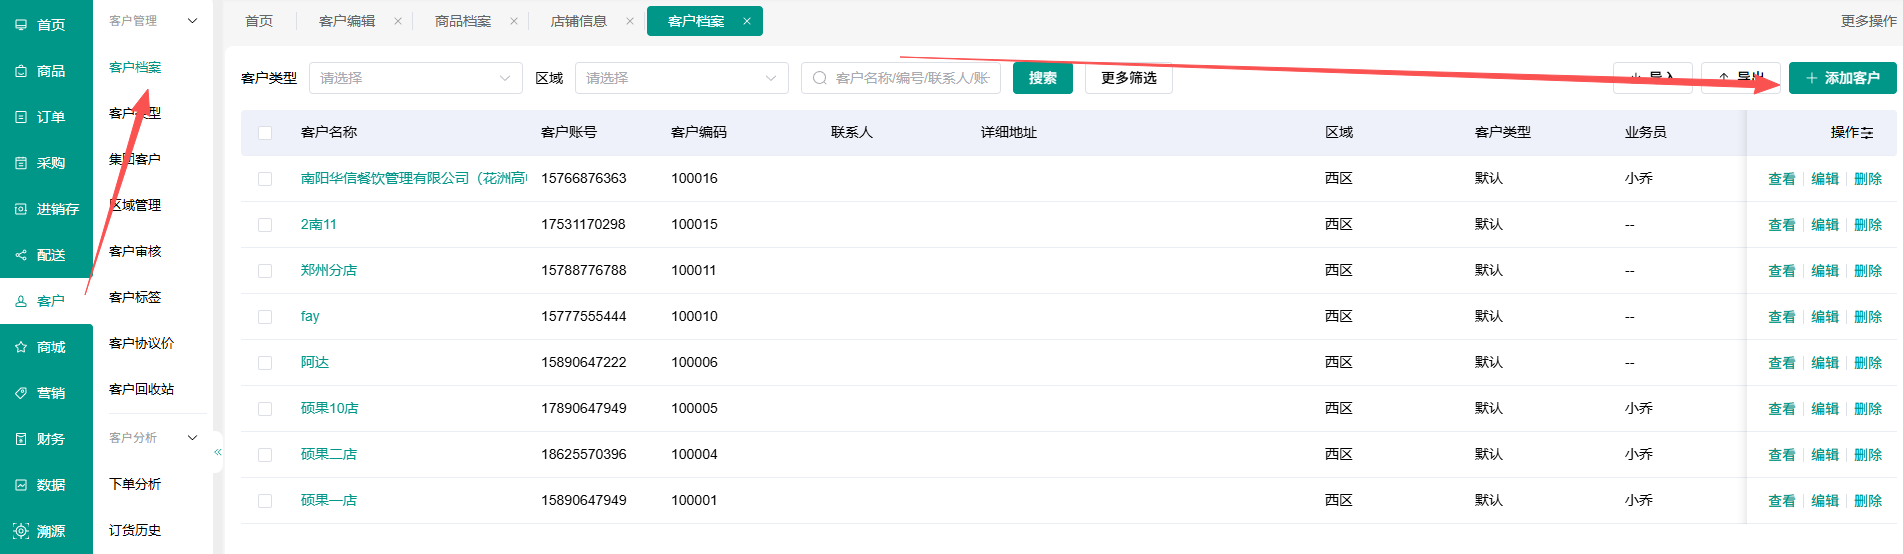Screen dimensions: 1903x554
Task: Close the active 客户档案 tab
Action: pos(747,21)
